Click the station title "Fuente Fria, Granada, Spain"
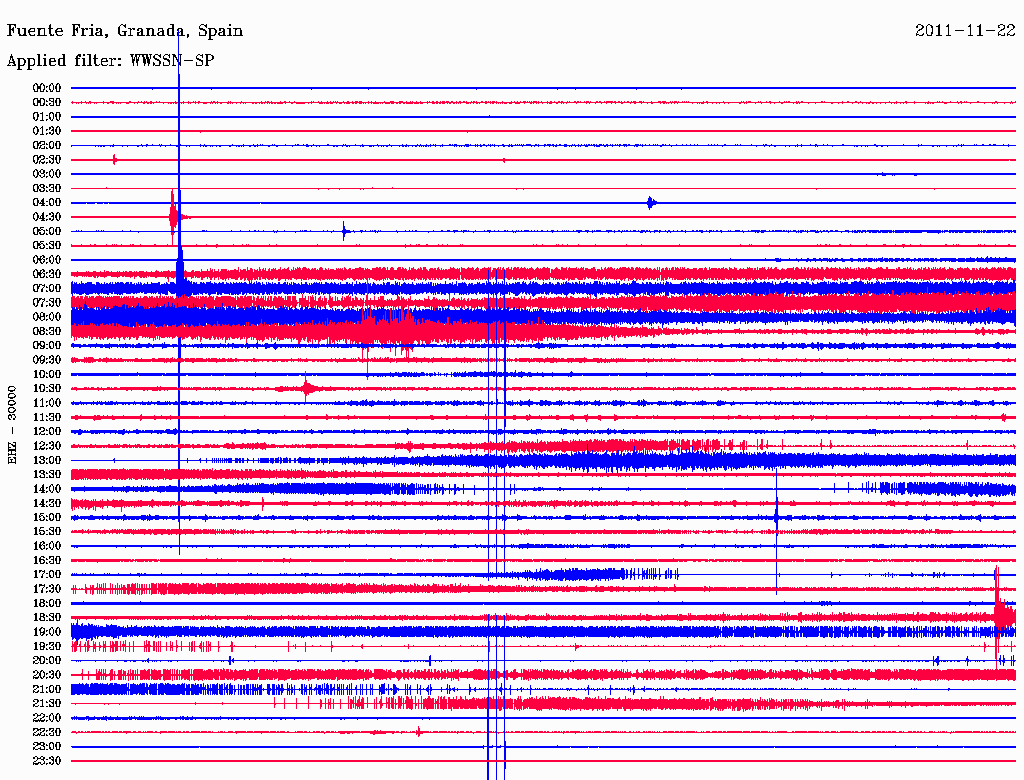The width and height of the screenshot is (1024, 780). (x=125, y=31)
